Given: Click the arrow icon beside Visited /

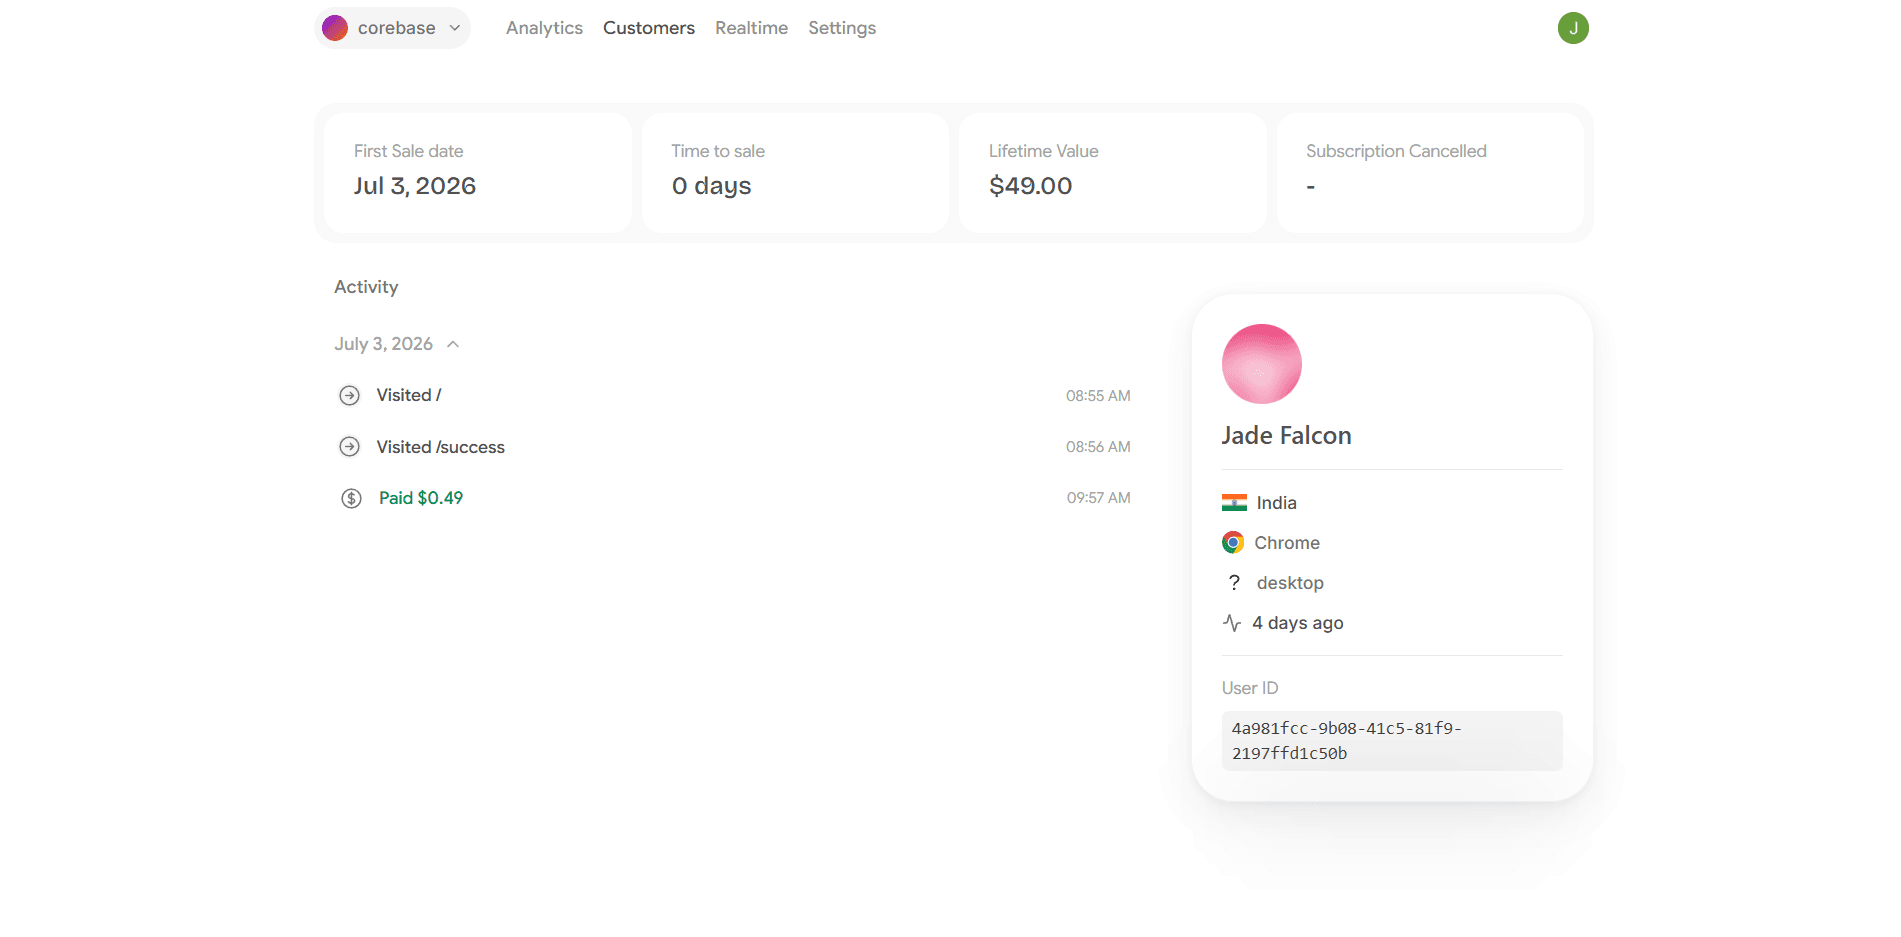Looking at the screenshot, I should point(349,396).
